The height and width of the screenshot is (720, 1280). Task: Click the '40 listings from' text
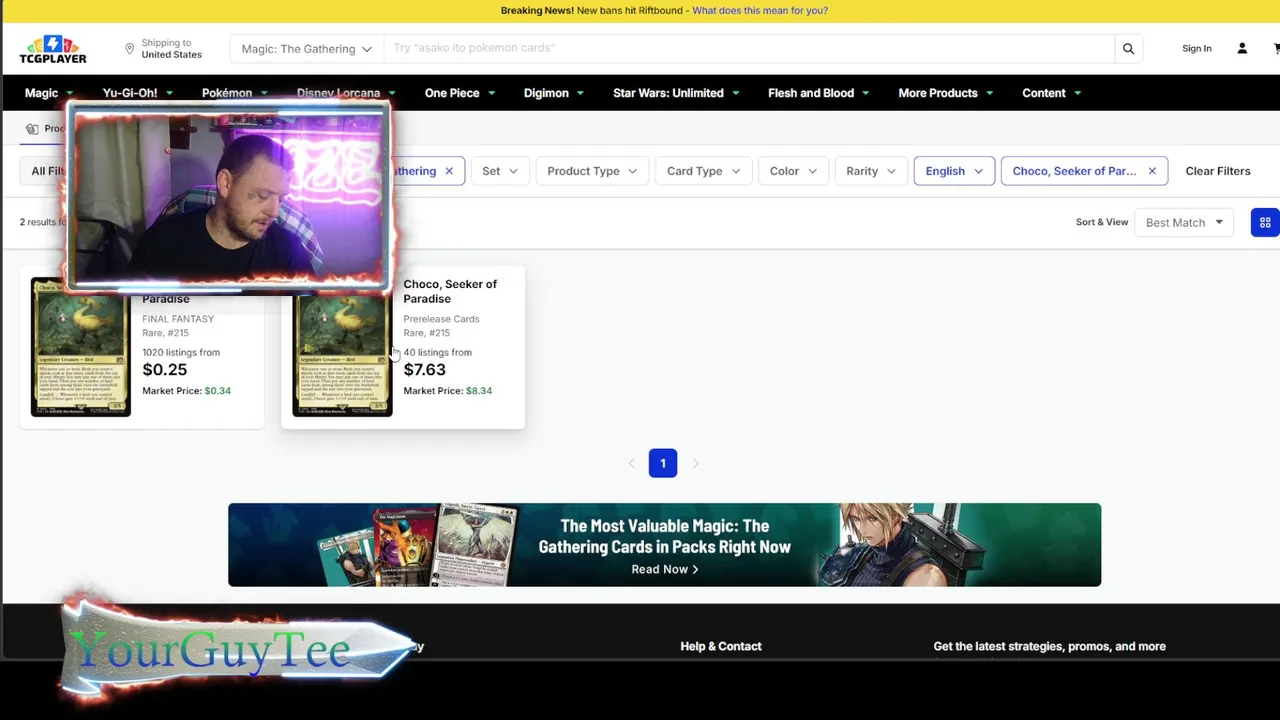click(x=437, y=352)
